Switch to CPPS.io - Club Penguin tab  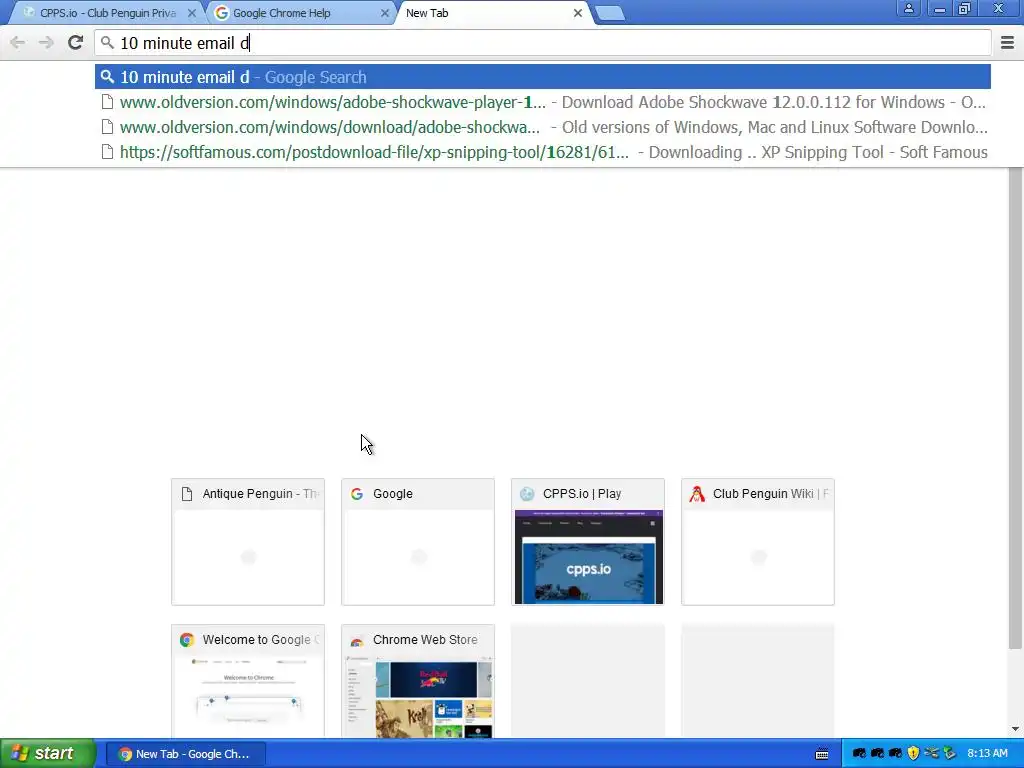tap(108, 13)
